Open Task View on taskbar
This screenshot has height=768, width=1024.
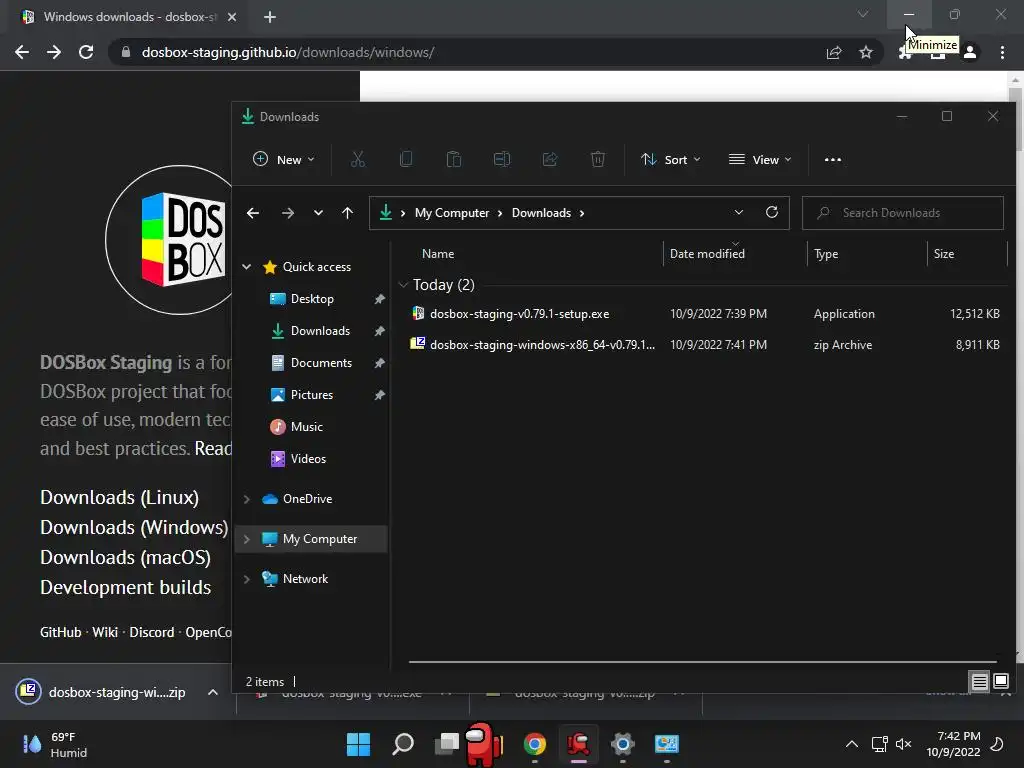pyautogui.click(x=447, y=744)
